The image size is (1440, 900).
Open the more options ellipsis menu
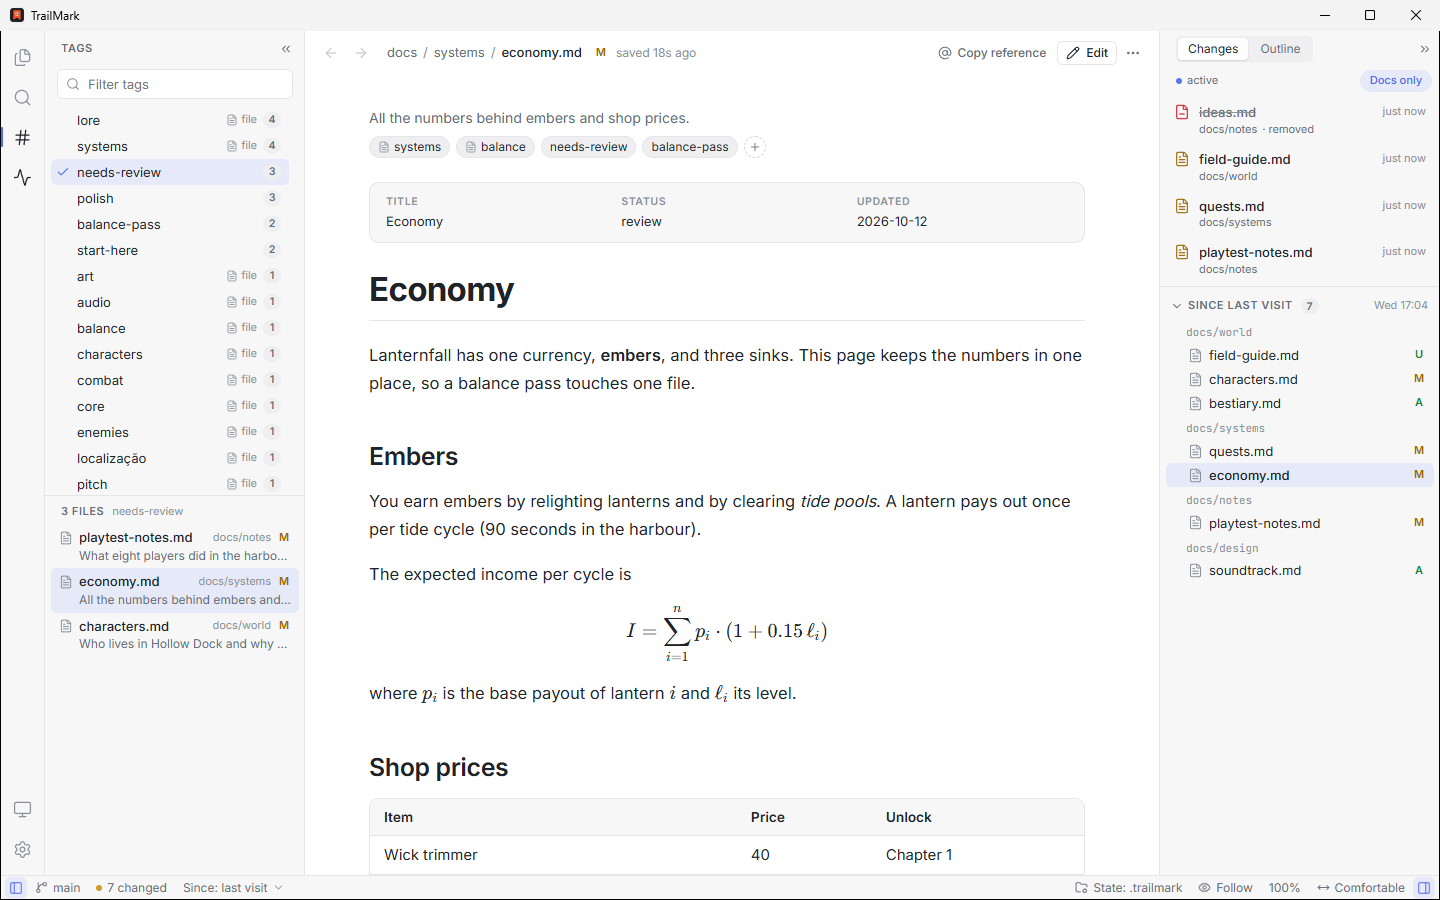[x=1133, y=53]
